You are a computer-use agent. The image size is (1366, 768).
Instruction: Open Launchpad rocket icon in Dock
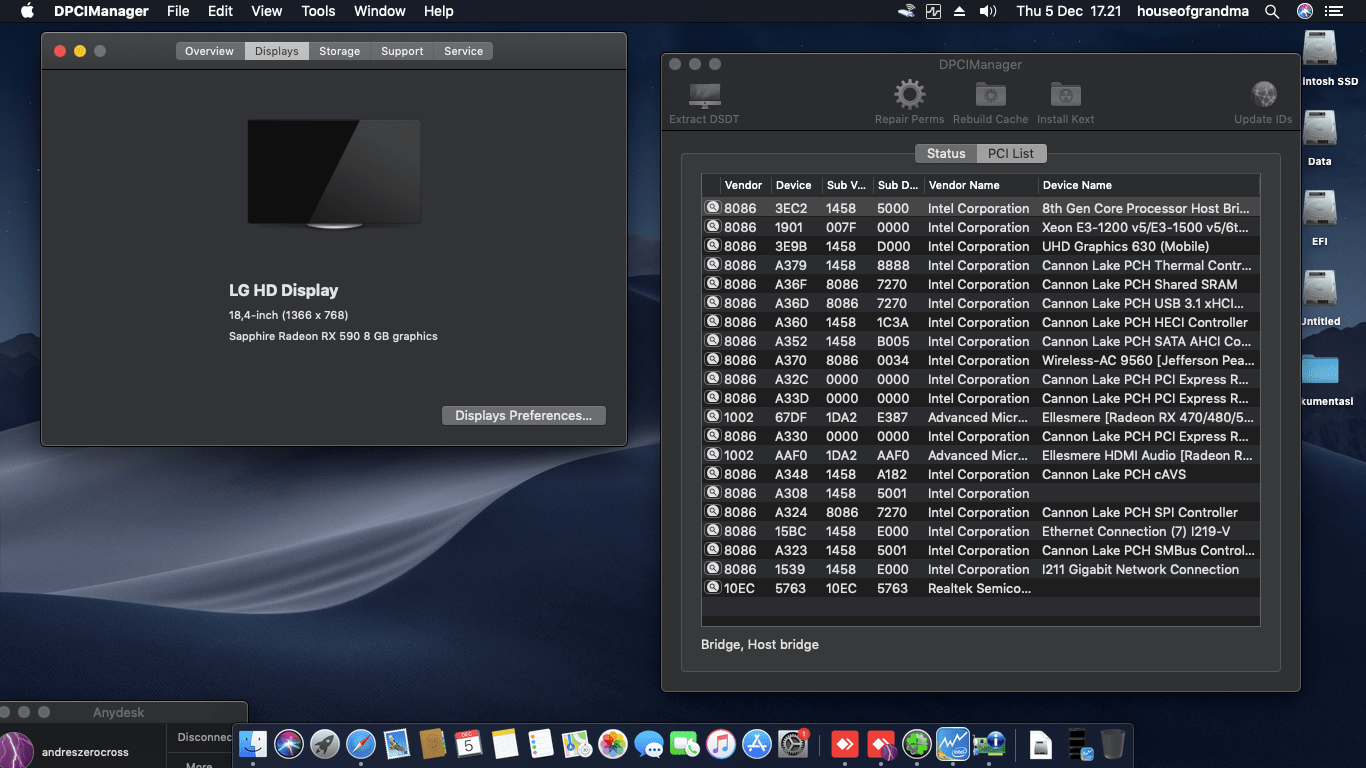325,744
